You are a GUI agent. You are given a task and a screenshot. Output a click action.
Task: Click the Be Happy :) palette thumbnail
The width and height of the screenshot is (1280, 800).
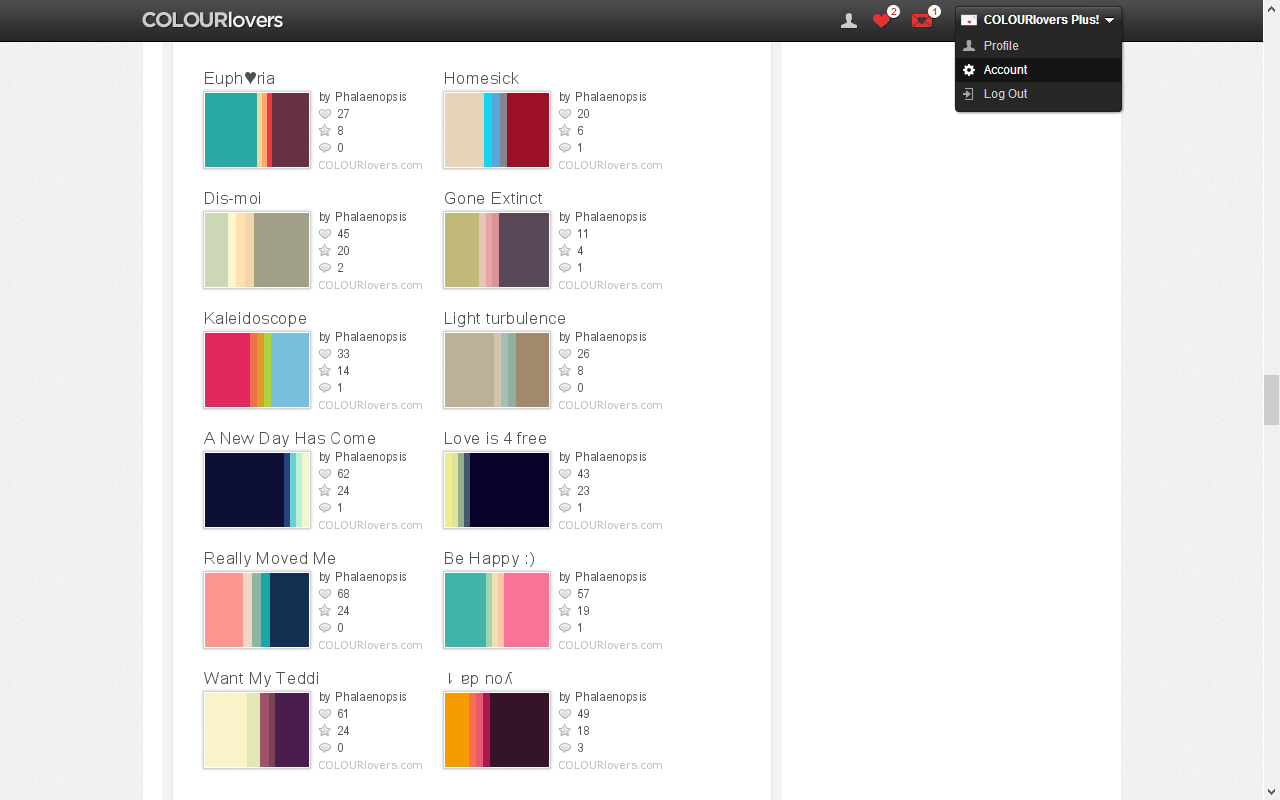[x=497, y=610]
